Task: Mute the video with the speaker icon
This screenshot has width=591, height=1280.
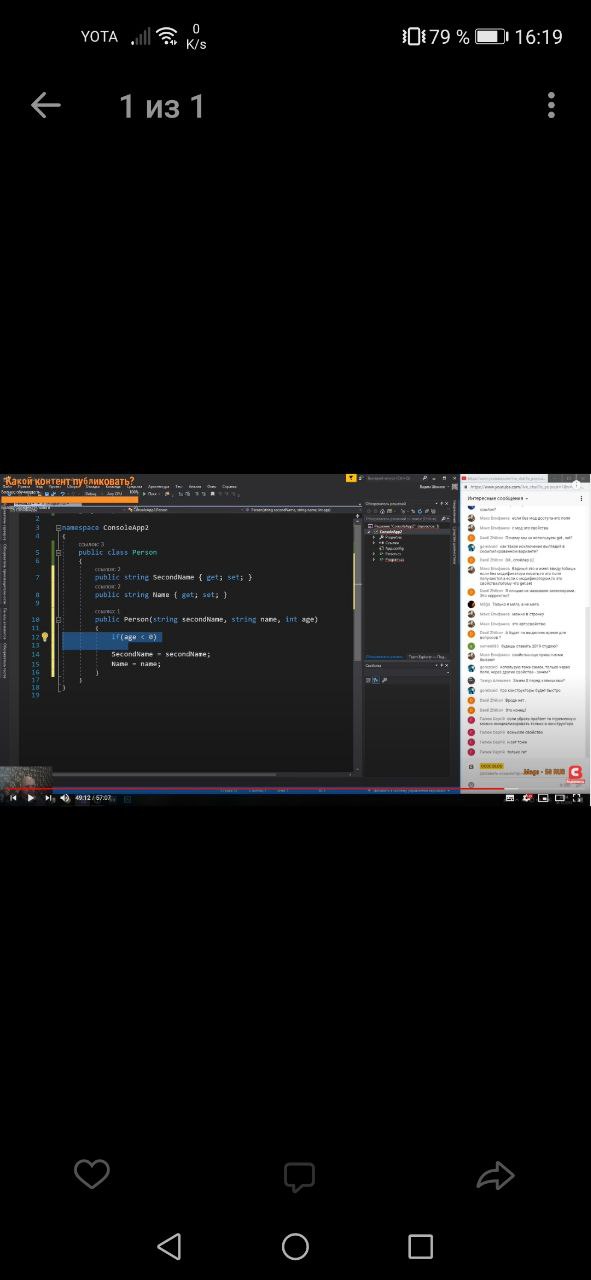Action: coord(66,798)
